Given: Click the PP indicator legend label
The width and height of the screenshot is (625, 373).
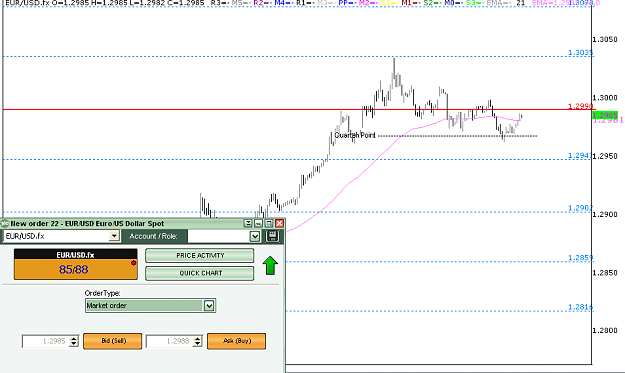Looking at the screenshot, I should point(343,3).
